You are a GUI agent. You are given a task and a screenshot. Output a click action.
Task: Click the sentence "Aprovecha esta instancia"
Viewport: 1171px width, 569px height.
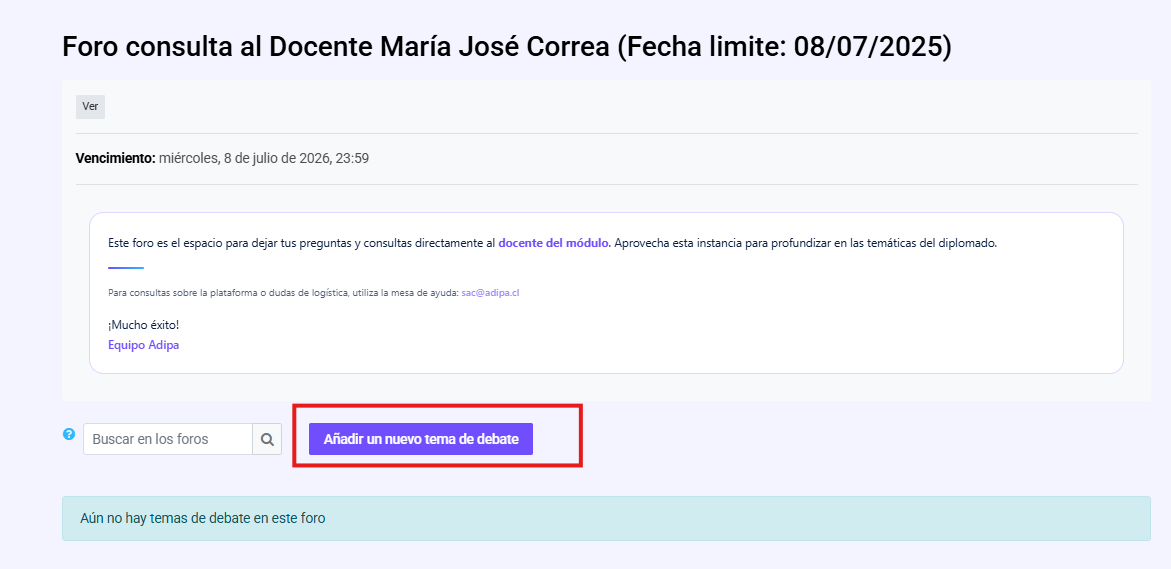[x=806, y=243]
